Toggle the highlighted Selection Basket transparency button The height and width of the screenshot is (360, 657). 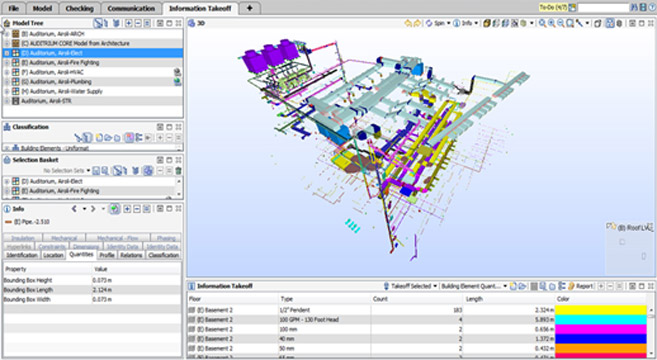tap(147, 171)
